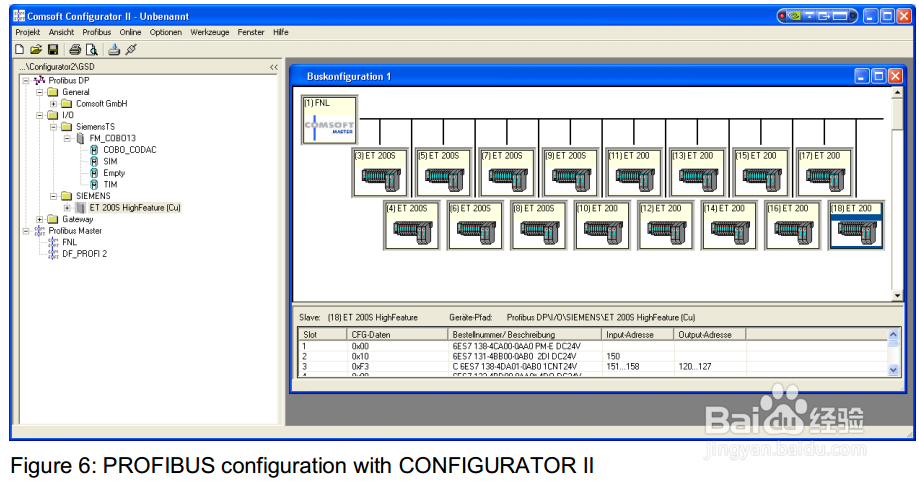Click the Output-Adresse column header
Screen dimensions: 919x481
point(710,335)
